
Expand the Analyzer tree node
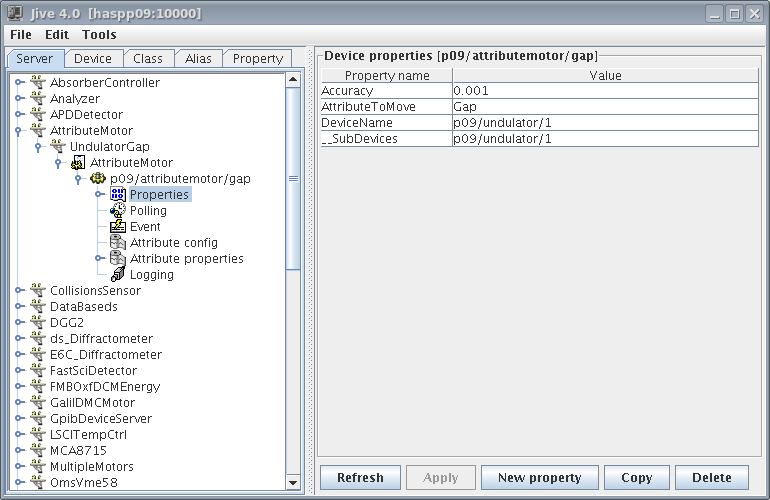click(x=19, y=98)
